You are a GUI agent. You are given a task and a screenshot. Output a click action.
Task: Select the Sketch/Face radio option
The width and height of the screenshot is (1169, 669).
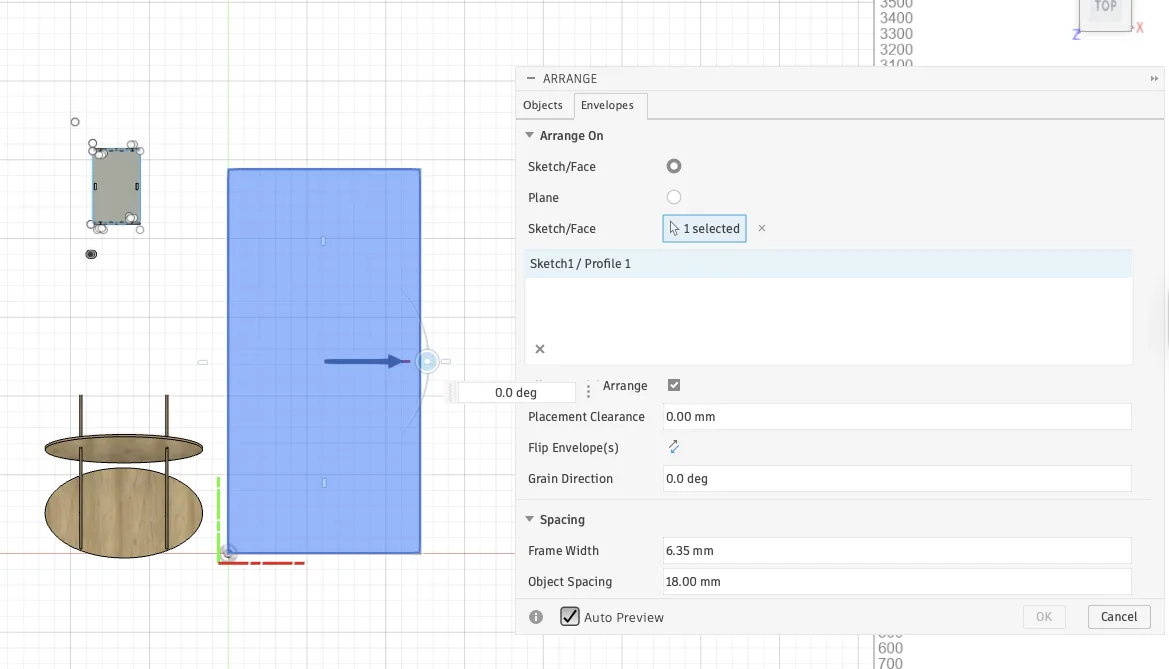pos(673,166)
